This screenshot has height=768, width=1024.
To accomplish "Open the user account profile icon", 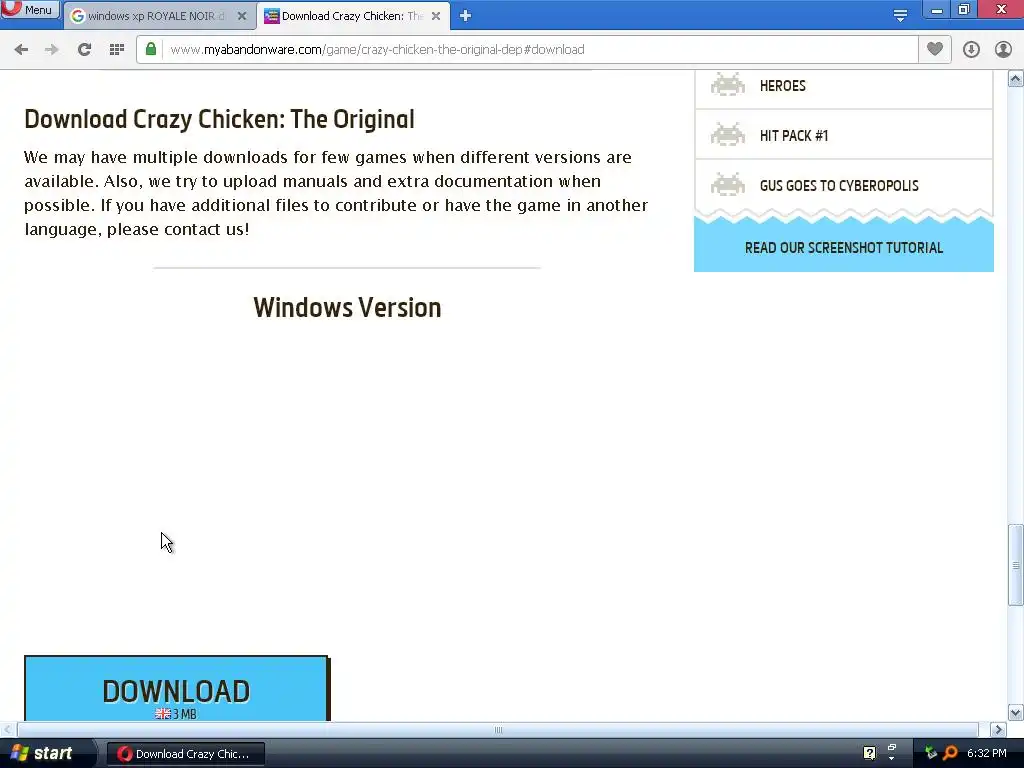I will [x=1003, y=50].
